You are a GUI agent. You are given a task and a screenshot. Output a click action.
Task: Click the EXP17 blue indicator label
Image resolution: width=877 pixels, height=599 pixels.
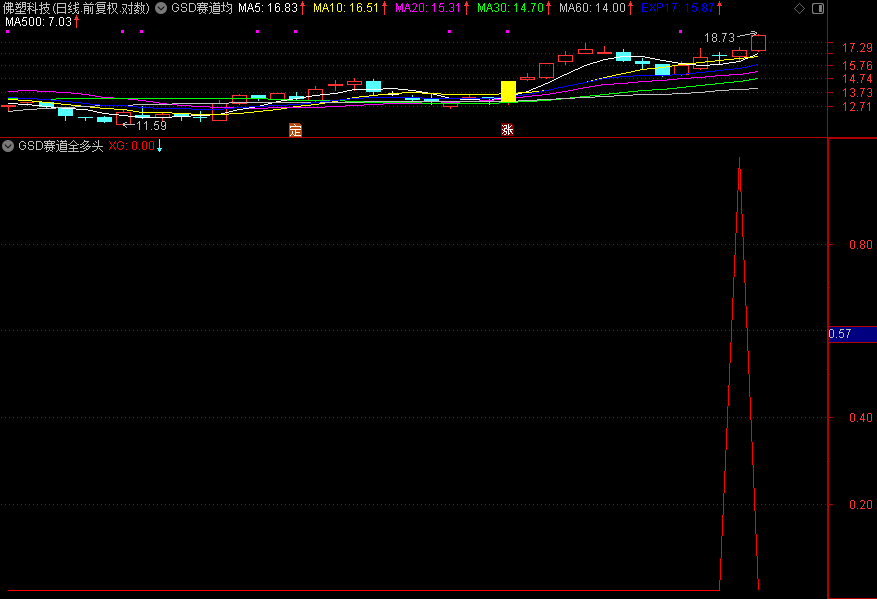pyautogui.click(x=677, y=8)
